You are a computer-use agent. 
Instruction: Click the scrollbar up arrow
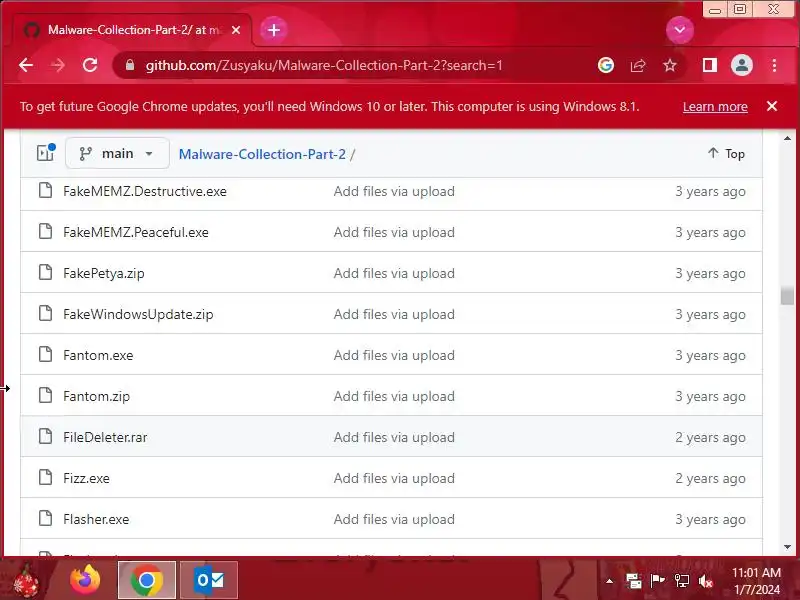pyautogui.click(x=787, y=138)
